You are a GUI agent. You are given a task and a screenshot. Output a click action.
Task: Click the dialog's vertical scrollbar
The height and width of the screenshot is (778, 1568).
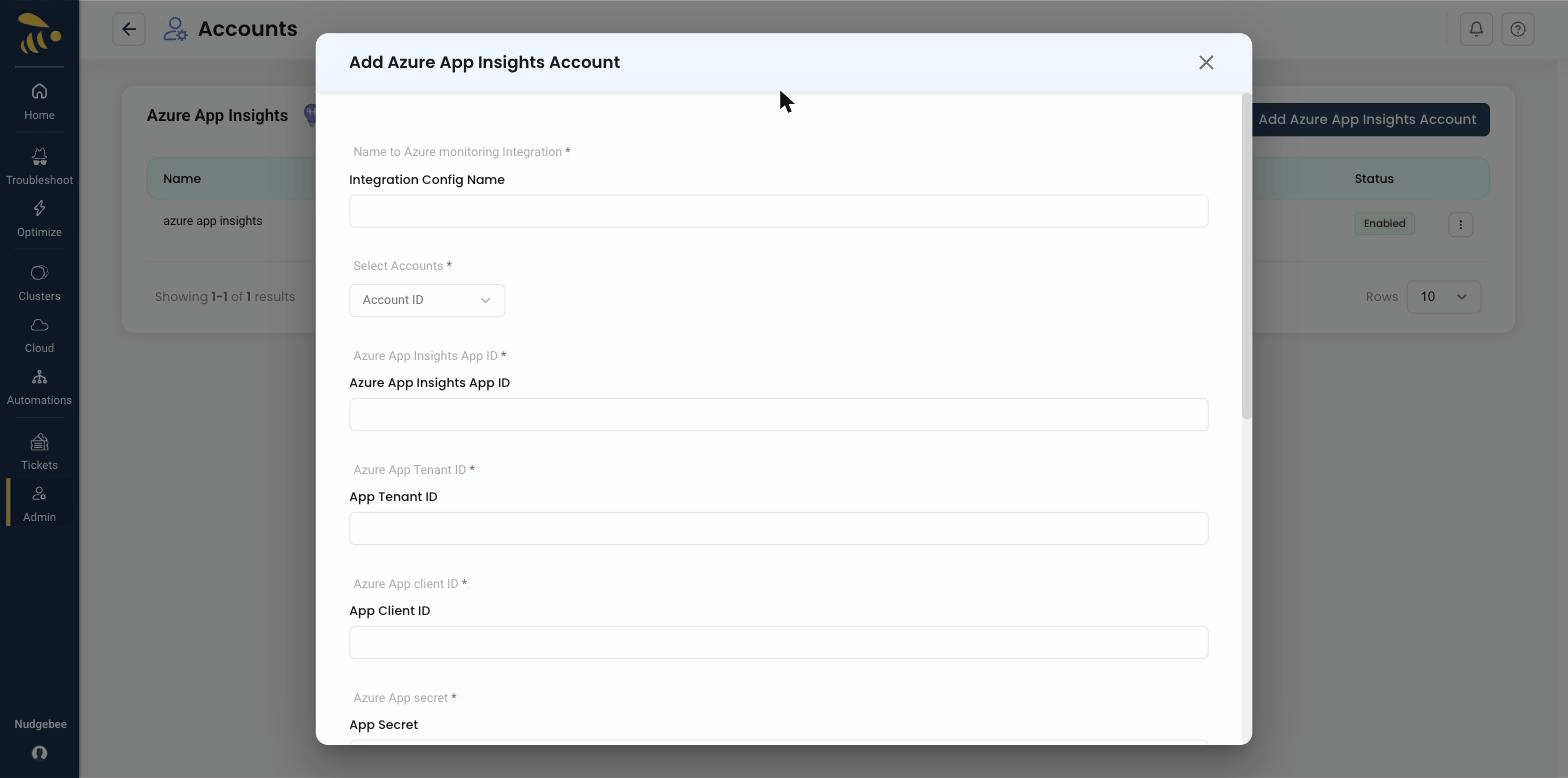(1246, 256)
